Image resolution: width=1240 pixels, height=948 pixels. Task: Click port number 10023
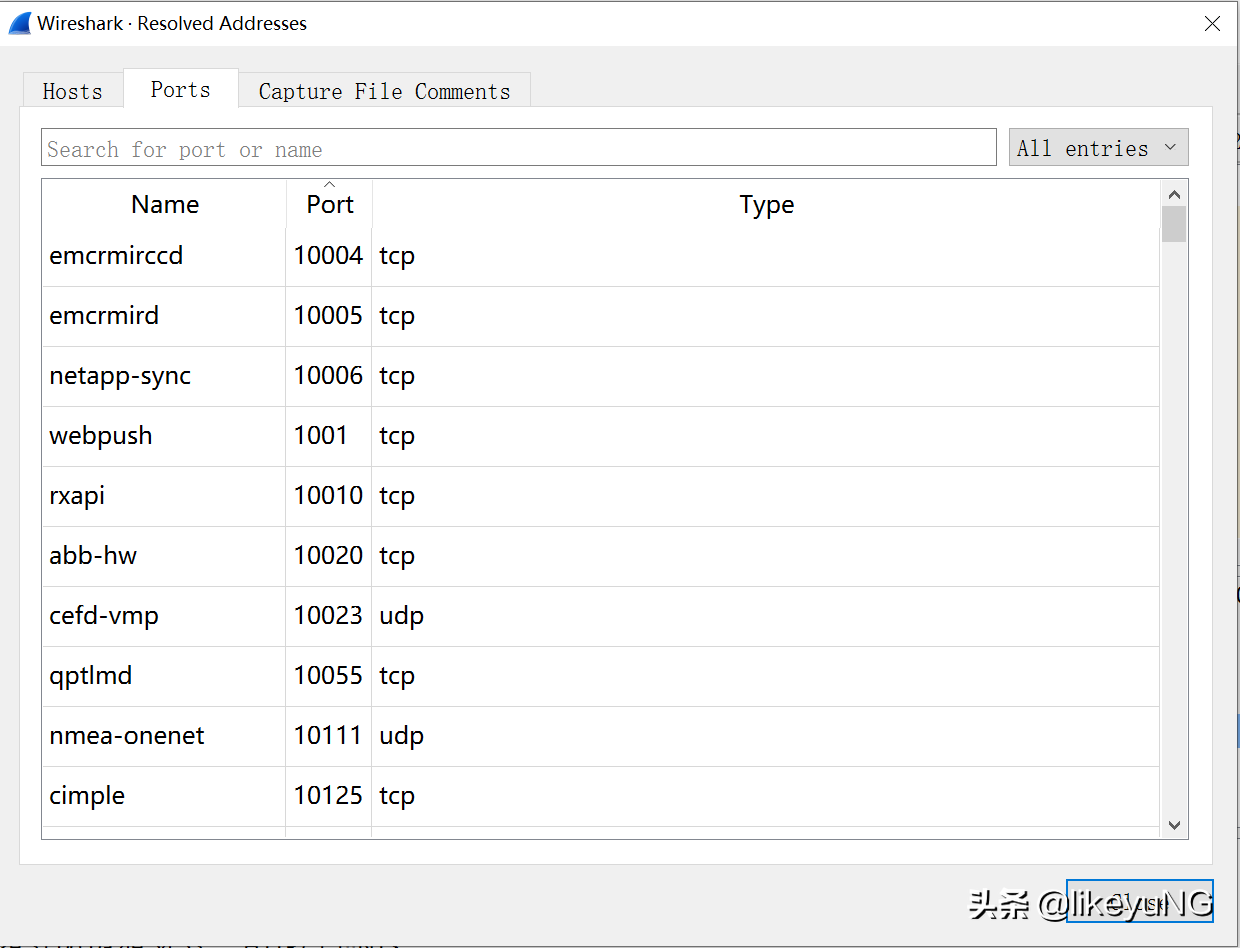[x=328, y=616]
